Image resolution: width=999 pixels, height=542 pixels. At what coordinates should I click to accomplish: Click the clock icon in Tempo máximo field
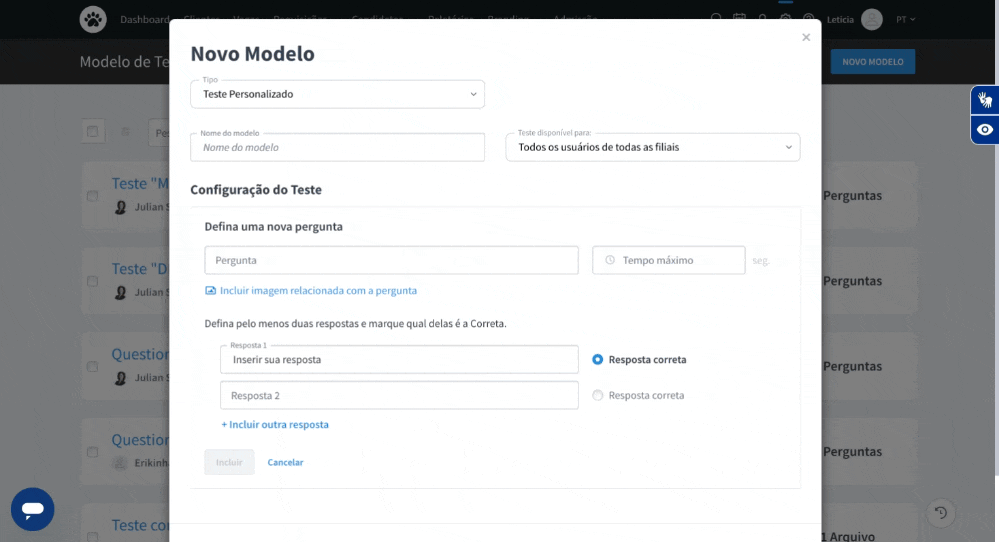point(609,260)
